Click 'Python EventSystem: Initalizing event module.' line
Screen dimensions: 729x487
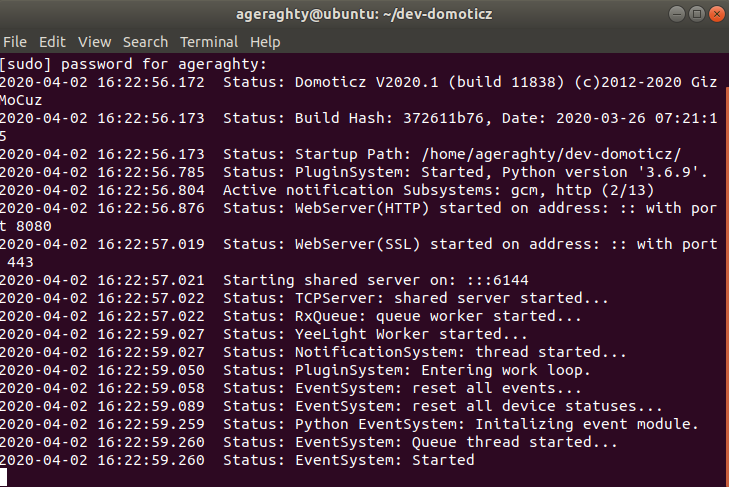(349, 424)
